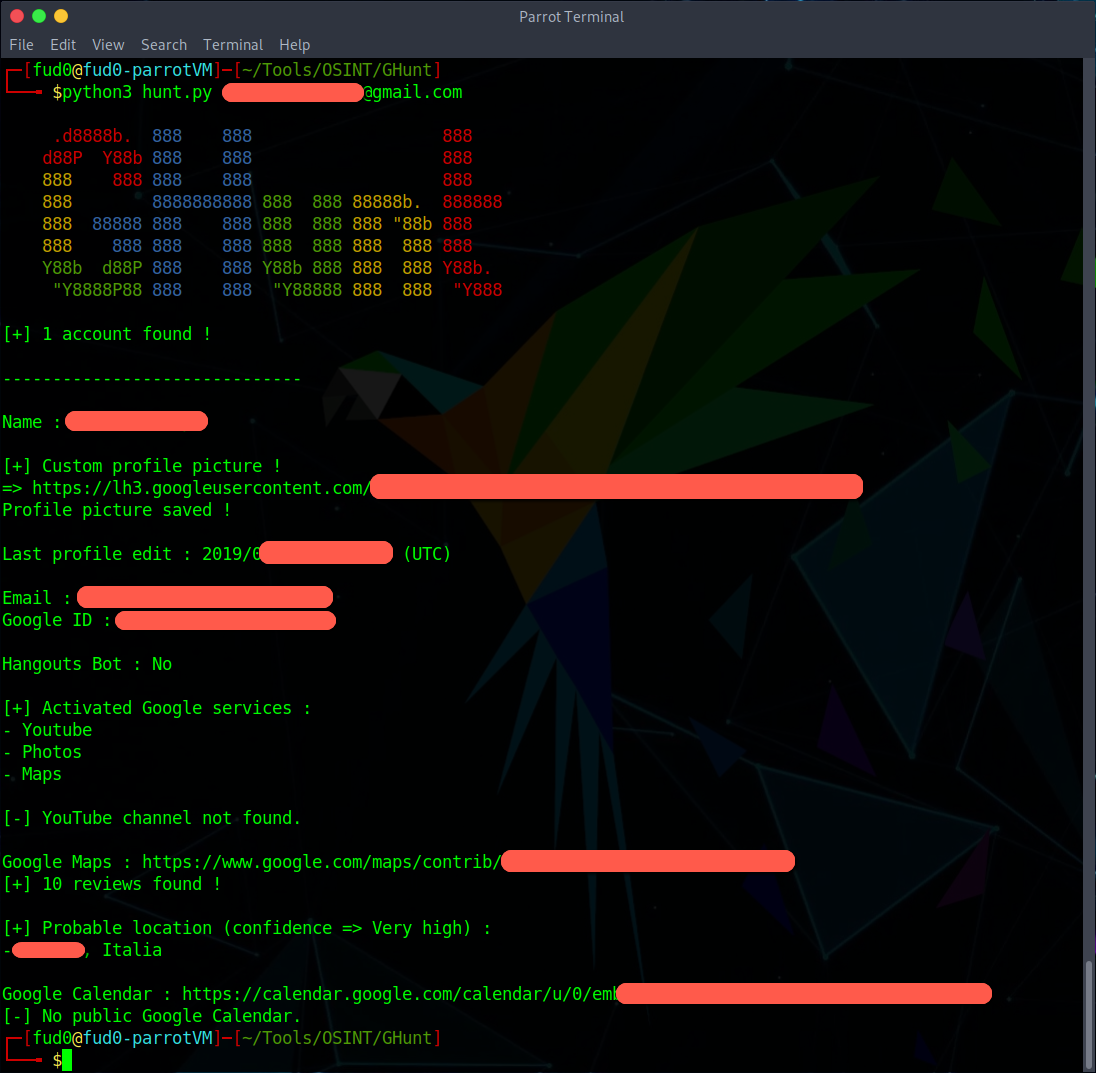
Task: Open the Help menu
Action: [x=294, y=45]
